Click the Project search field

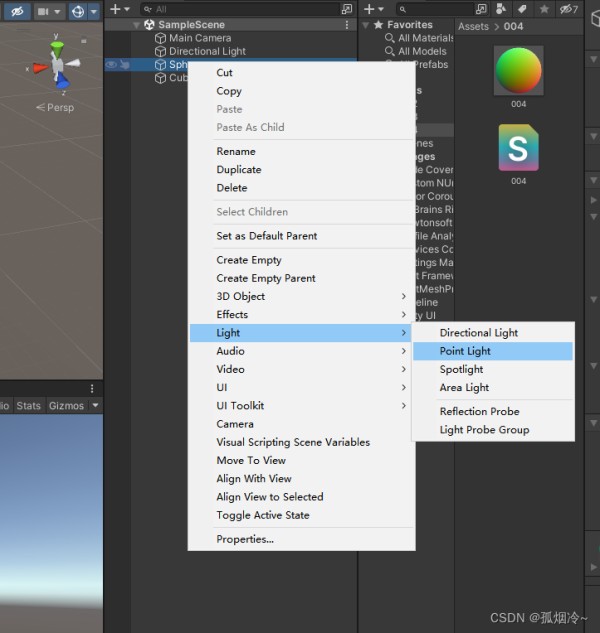click(434, 9)
